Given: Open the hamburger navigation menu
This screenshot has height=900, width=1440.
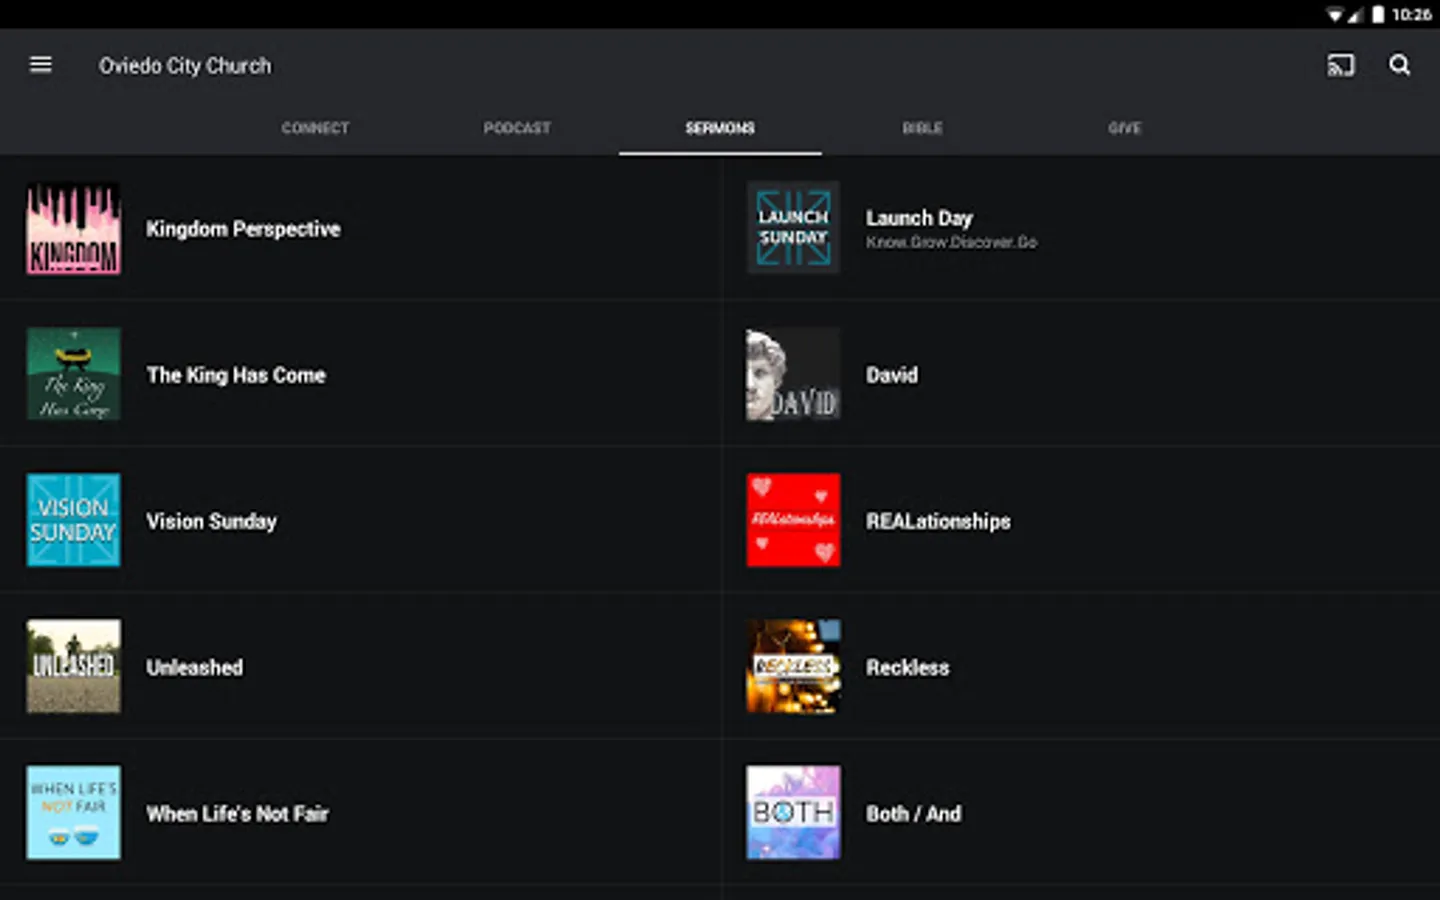Looking at the screenshot, I should click(41, 65).
